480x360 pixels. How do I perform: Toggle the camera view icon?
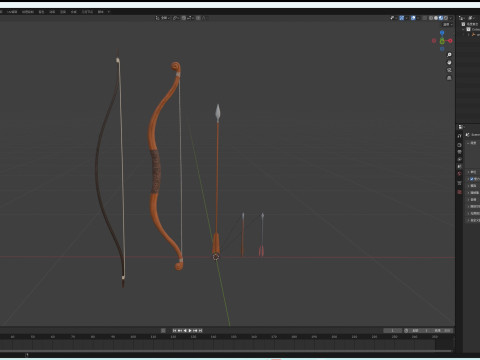click(449, 70)
